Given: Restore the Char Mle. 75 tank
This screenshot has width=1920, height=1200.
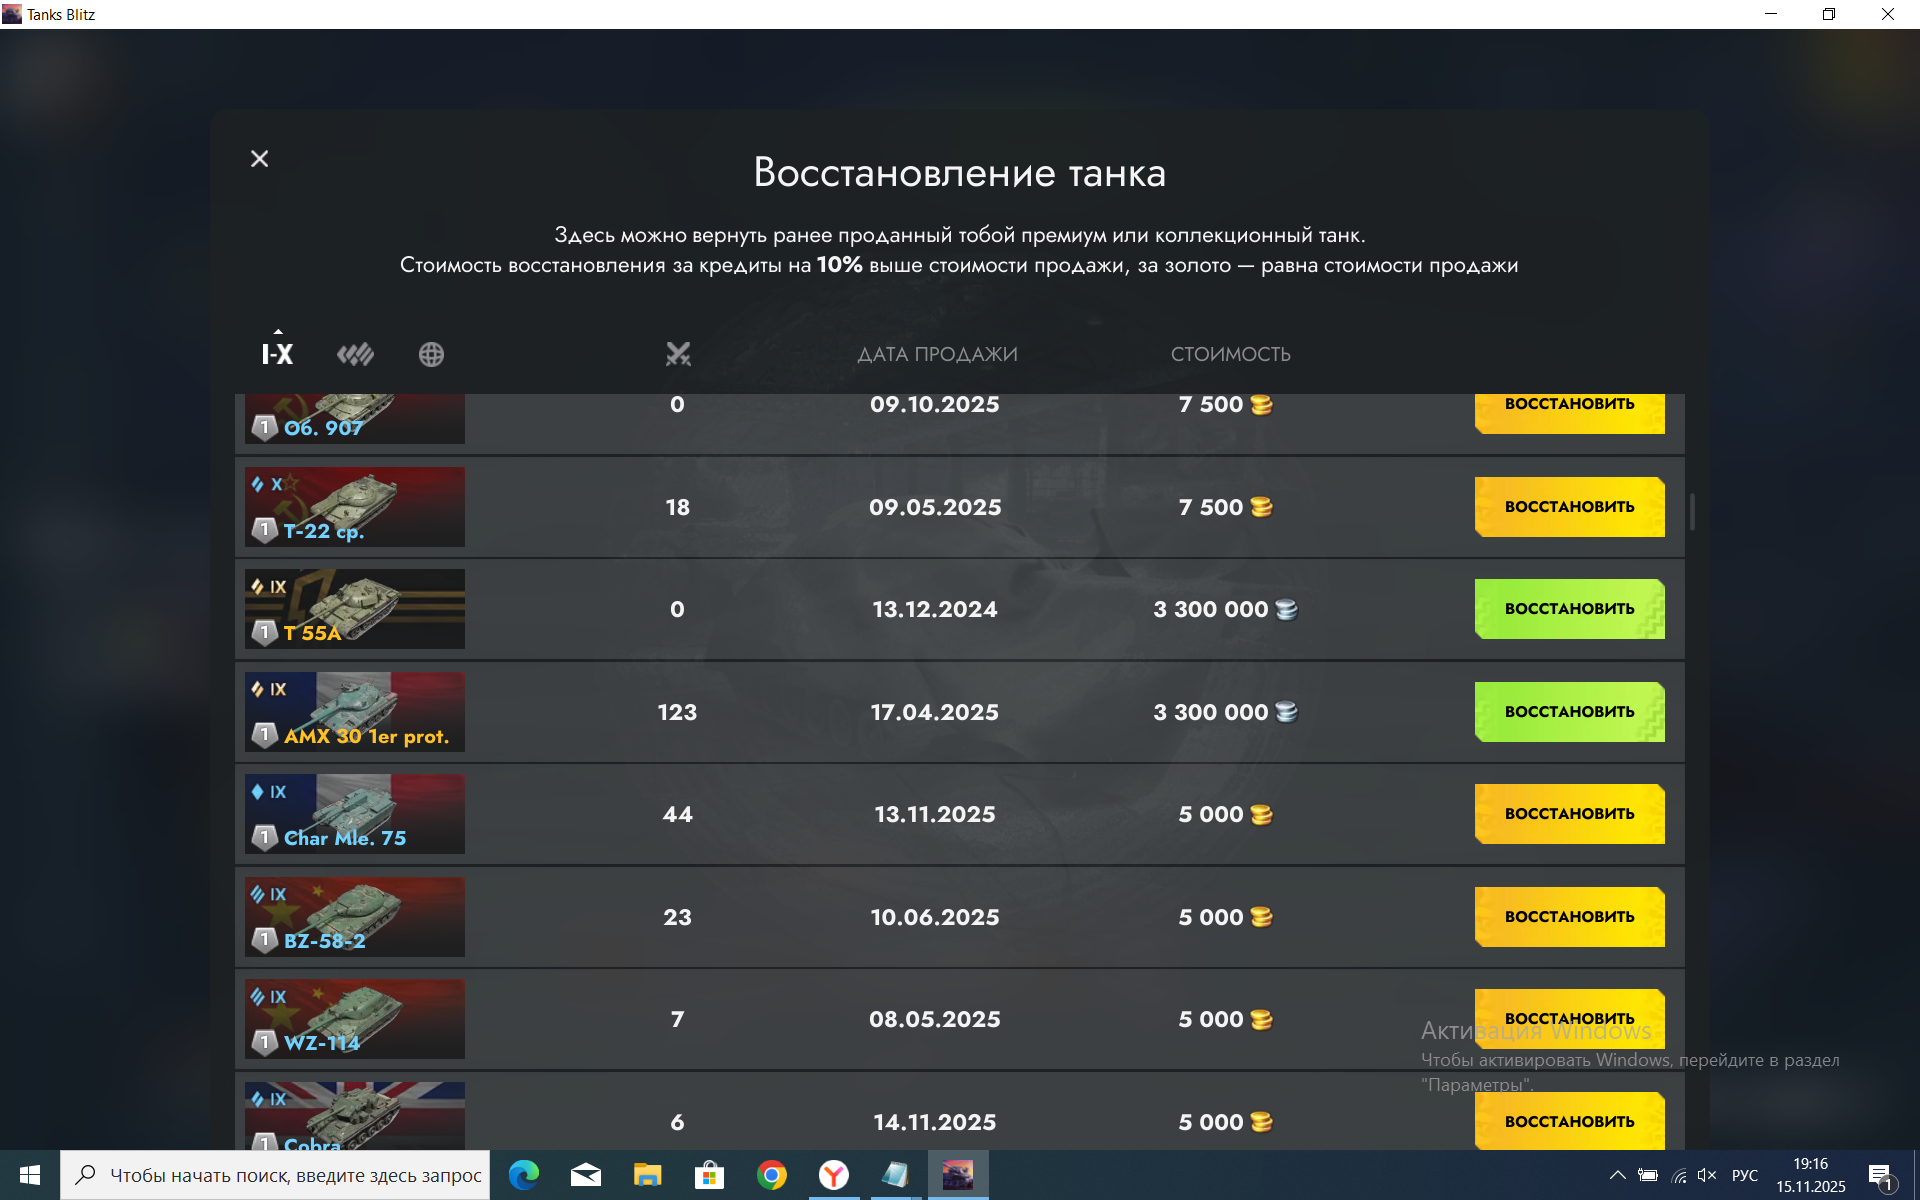Looking at the screenshot, I should (x=1568, y=814).
